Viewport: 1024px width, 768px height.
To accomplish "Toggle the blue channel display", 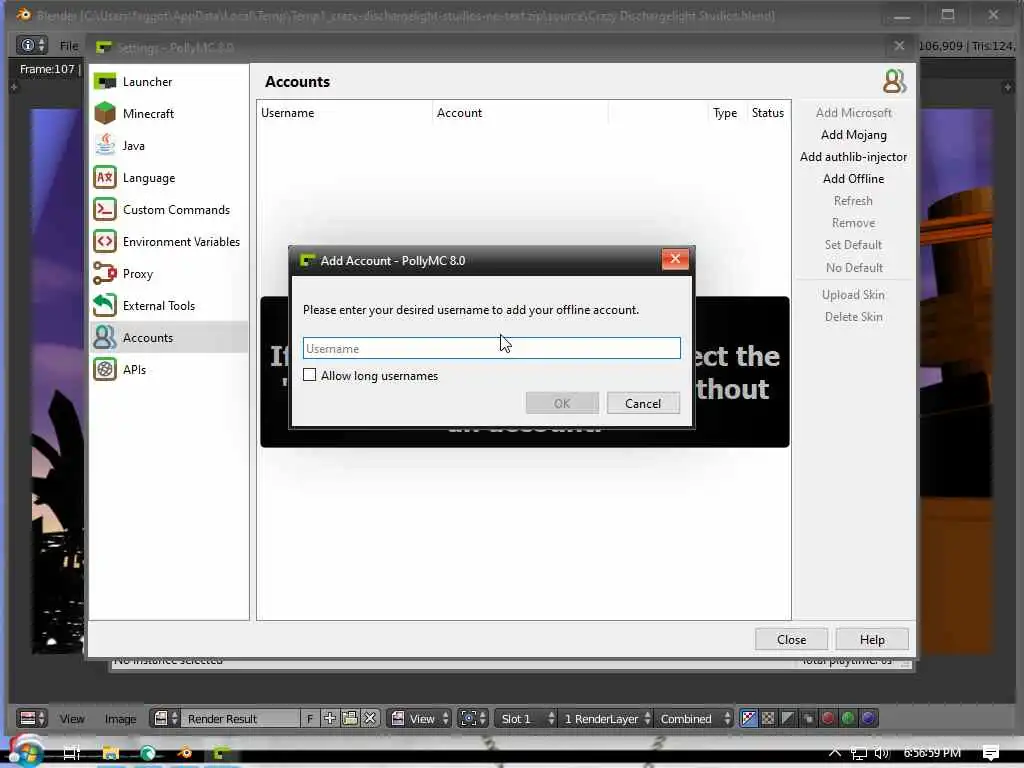I will [x=869, y=718].
